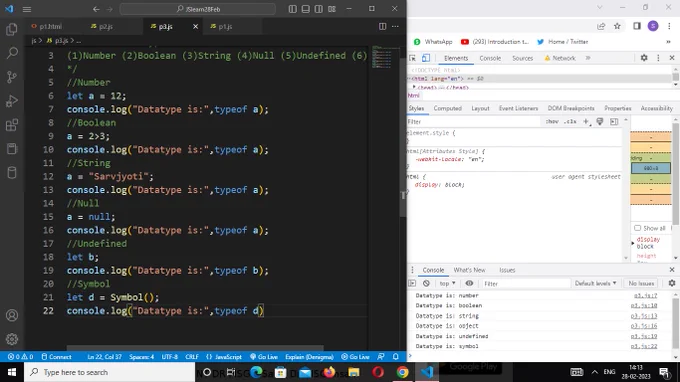This screenshot has height=382, width=680.
Task: Go back using the navigation arrow
Action: (96, 9)
